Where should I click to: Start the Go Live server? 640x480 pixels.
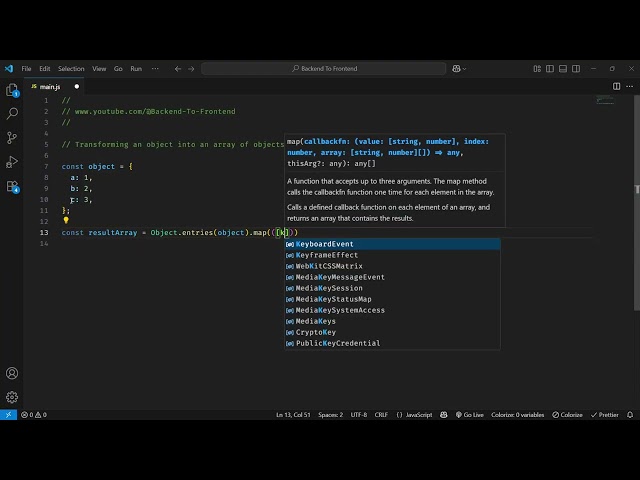(469, 415)
